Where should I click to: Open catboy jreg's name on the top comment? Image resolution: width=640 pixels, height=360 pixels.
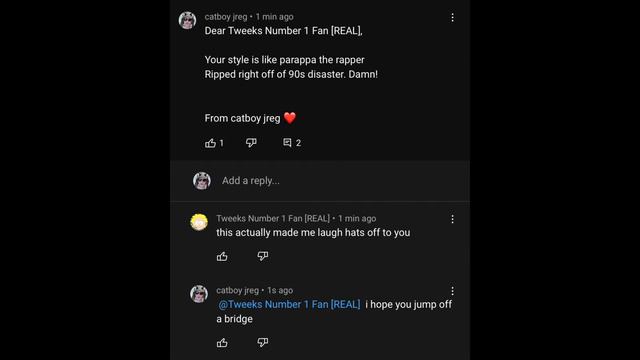pos(226,17)
